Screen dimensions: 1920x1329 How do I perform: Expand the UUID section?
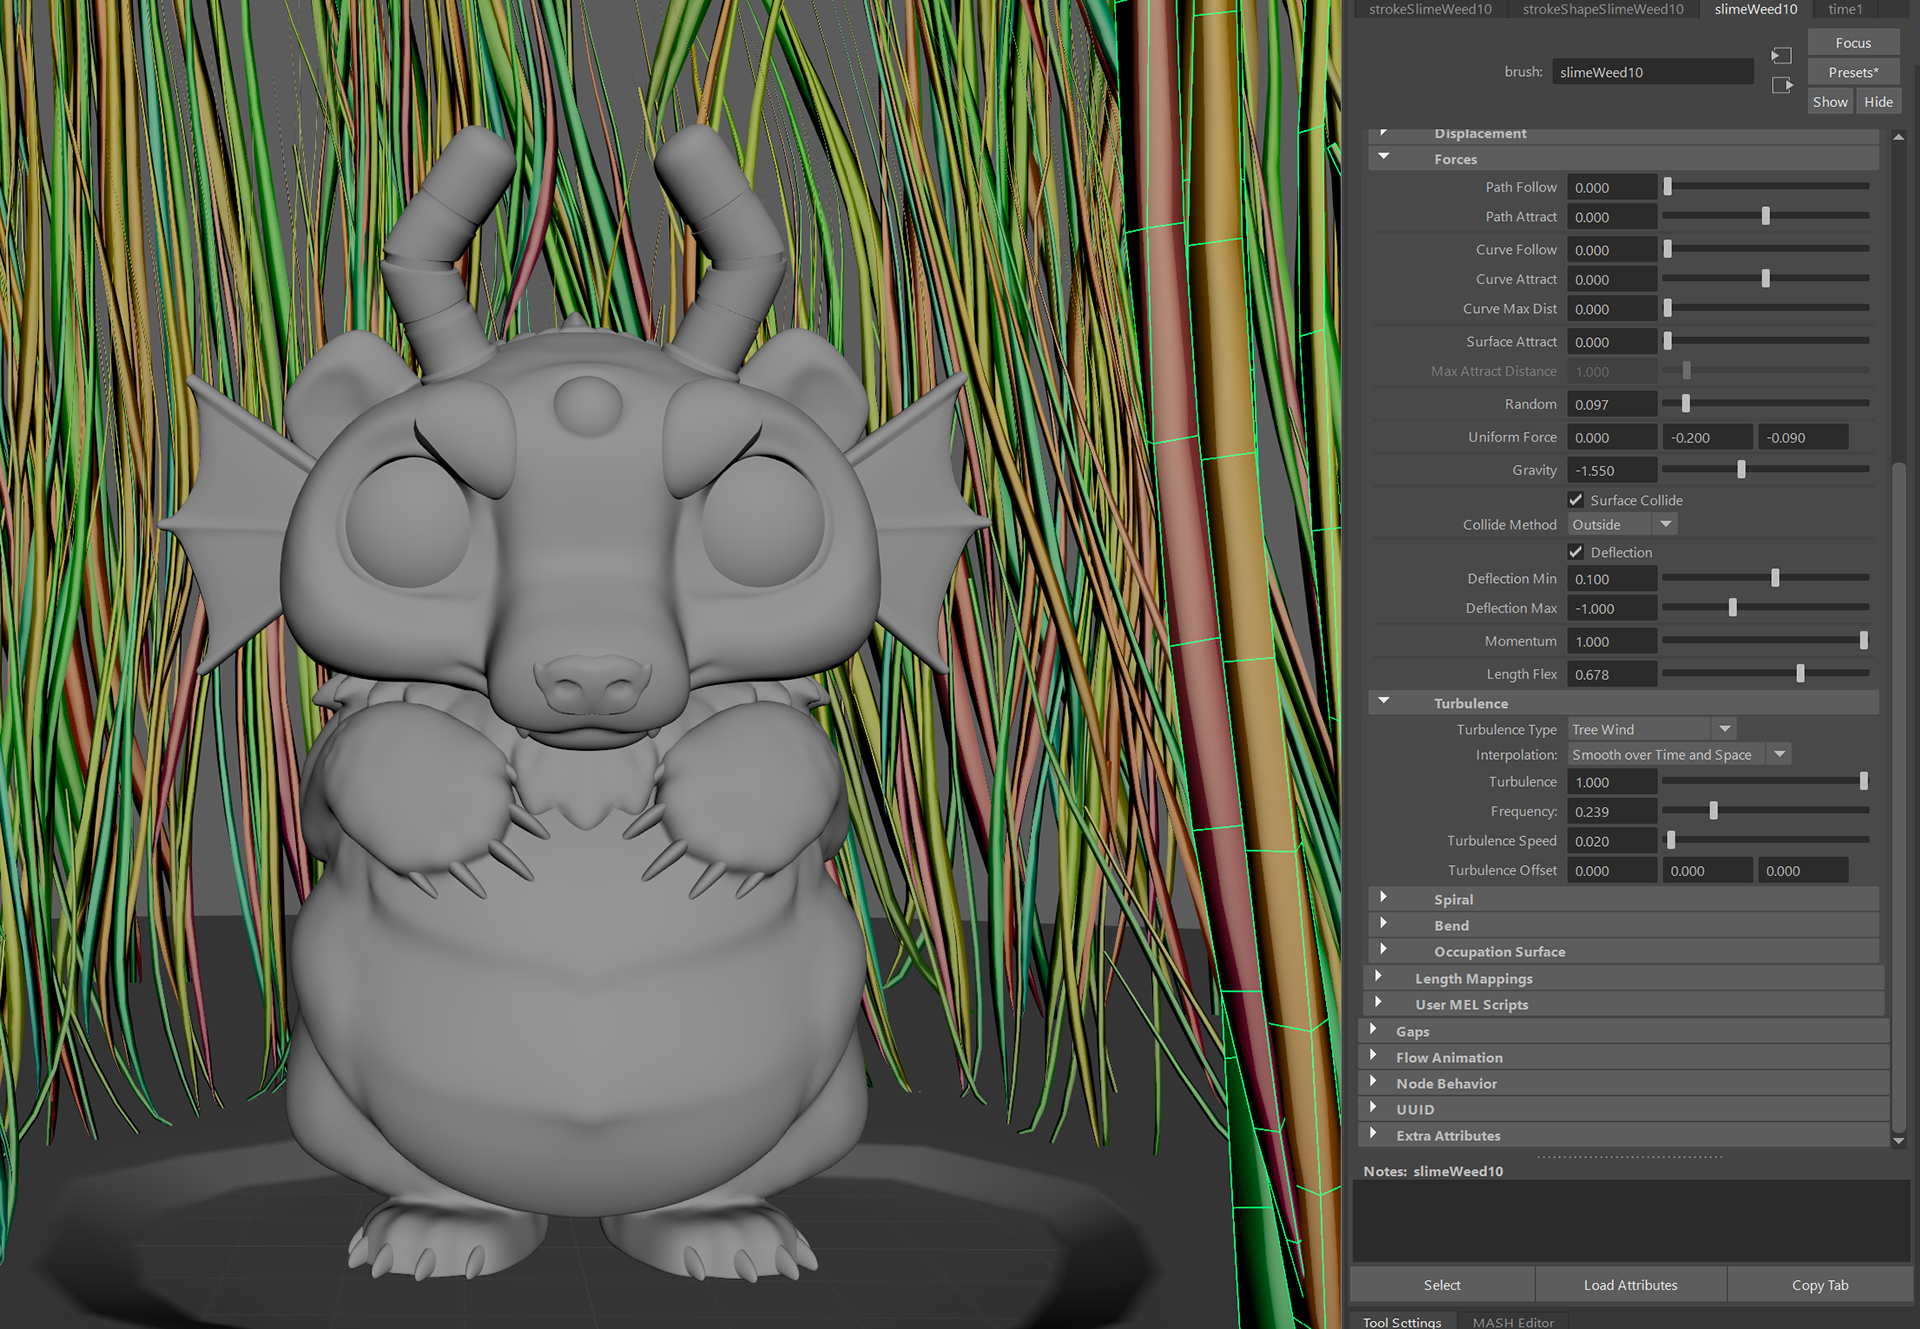click(1374, 1108)
